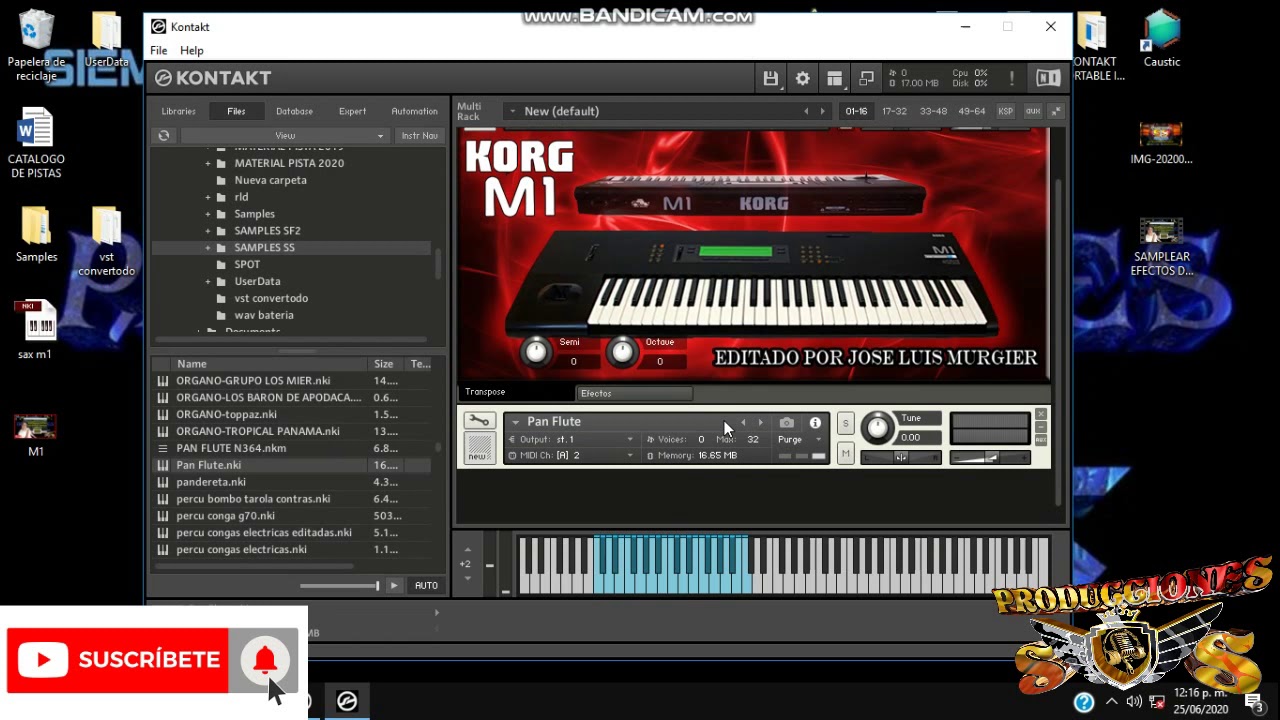Toggle the Instr Nav button
This screenshot has width=1280, height=720.
[419, 135]
